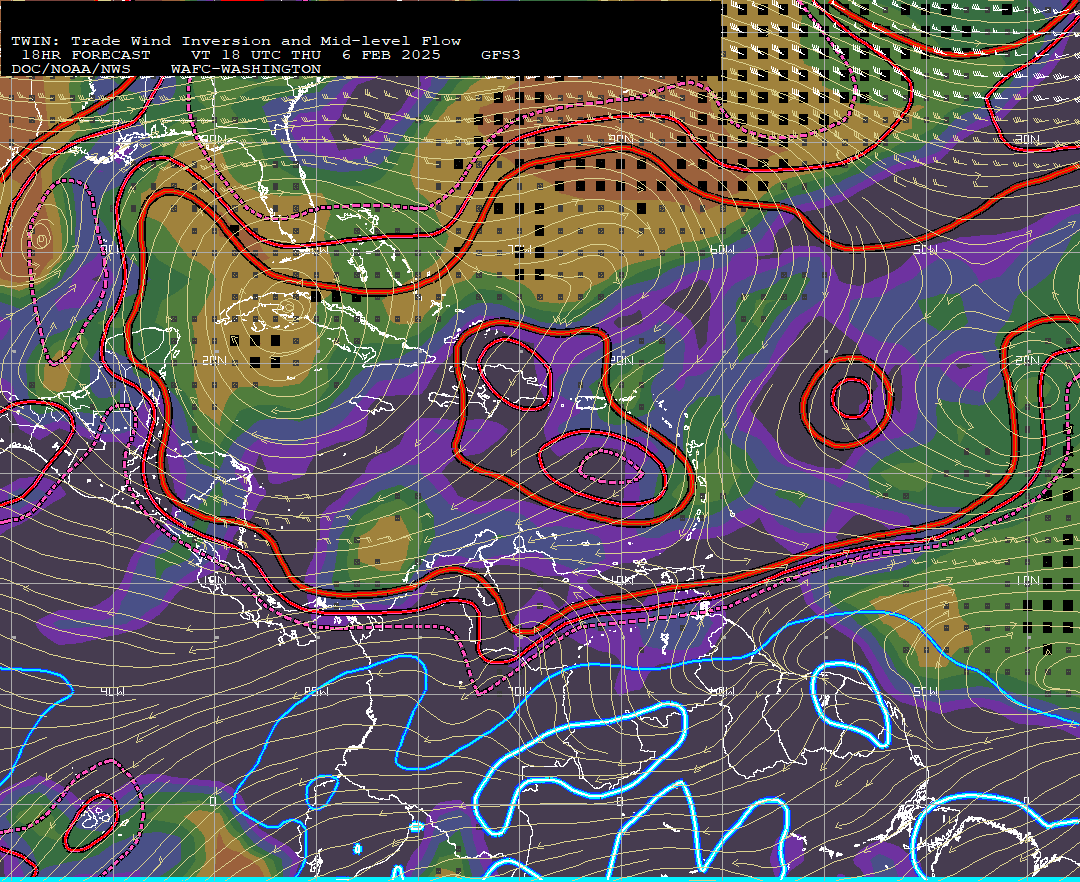Click the 30N label on the 65W meridian
This screenshot has height=882, width=1080.
click(x=621, y=139)
